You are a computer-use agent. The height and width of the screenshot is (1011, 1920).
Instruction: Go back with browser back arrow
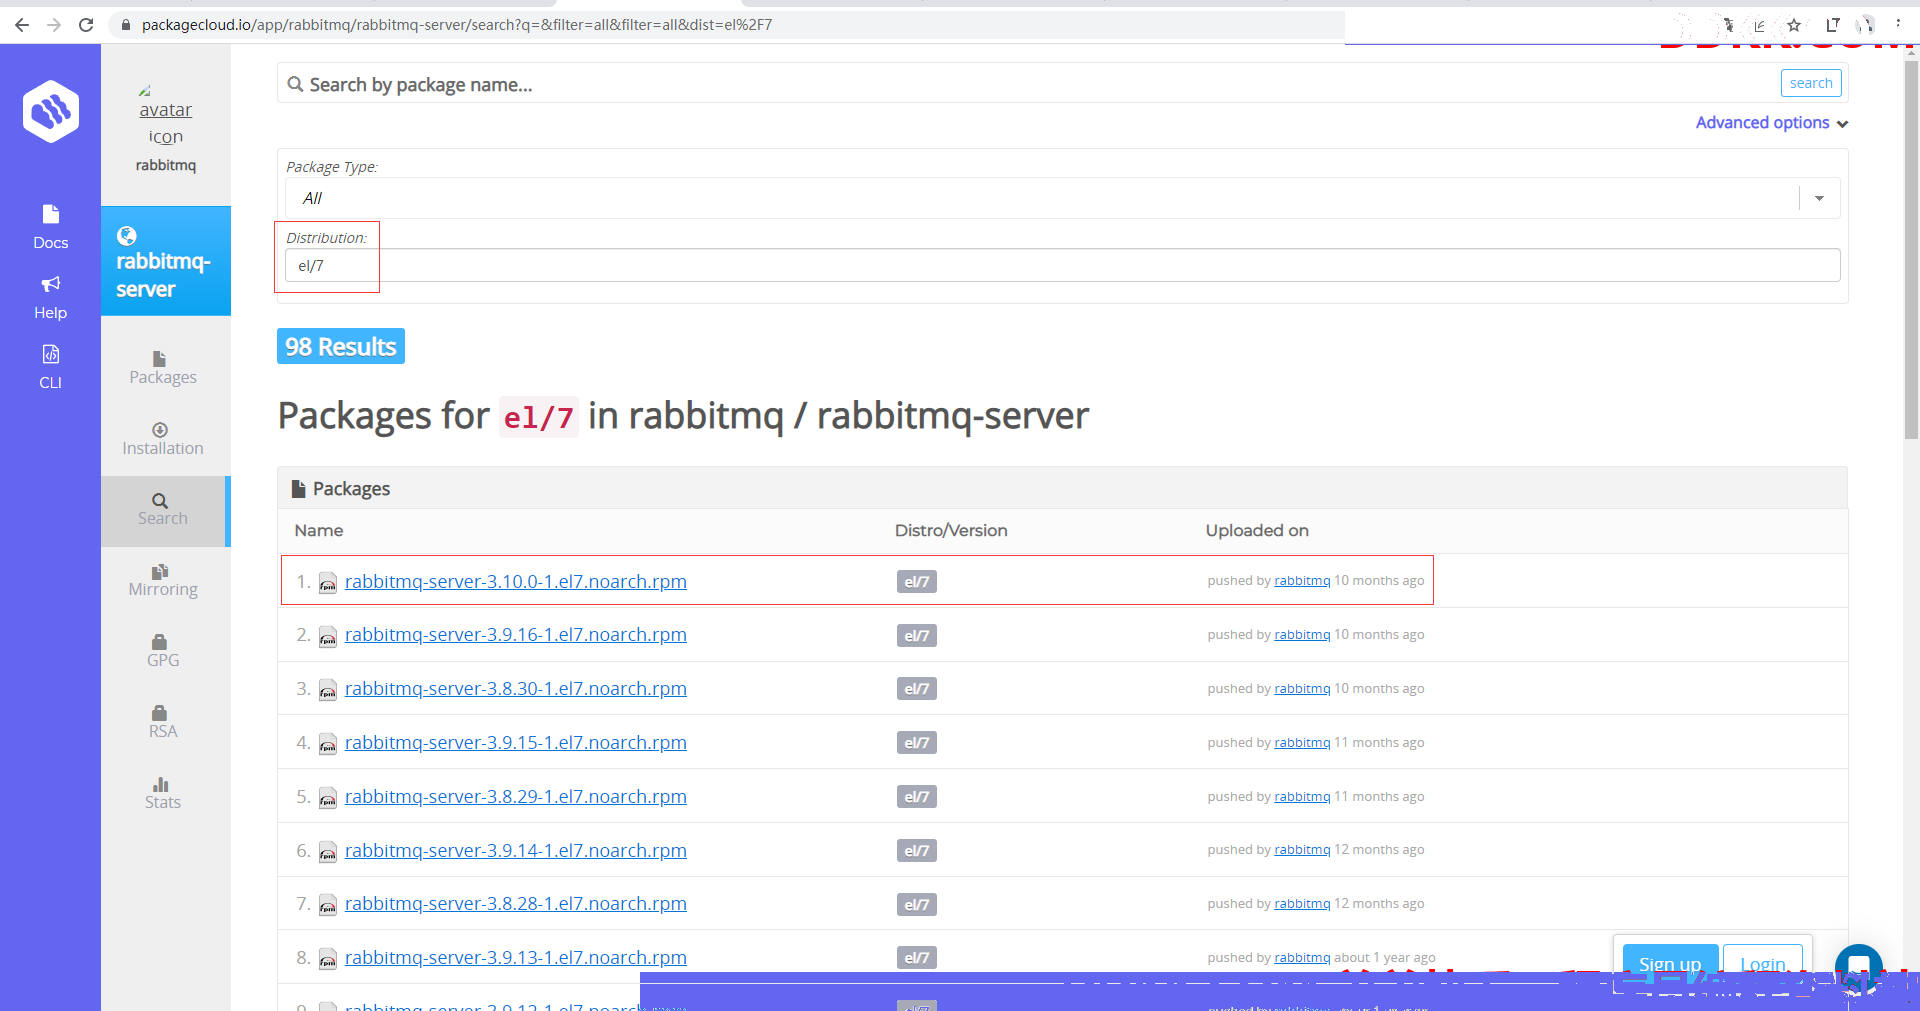(x=22, y=25)
